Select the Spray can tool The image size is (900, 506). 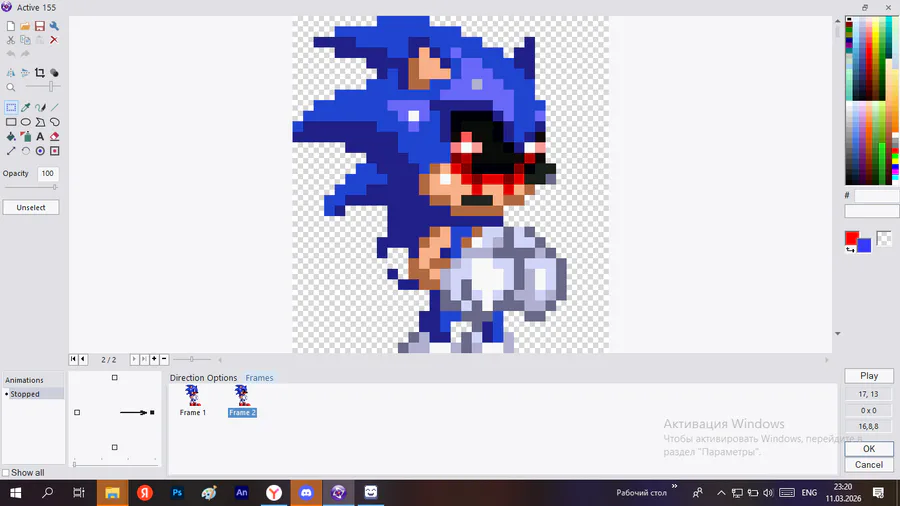click(25, 137)
